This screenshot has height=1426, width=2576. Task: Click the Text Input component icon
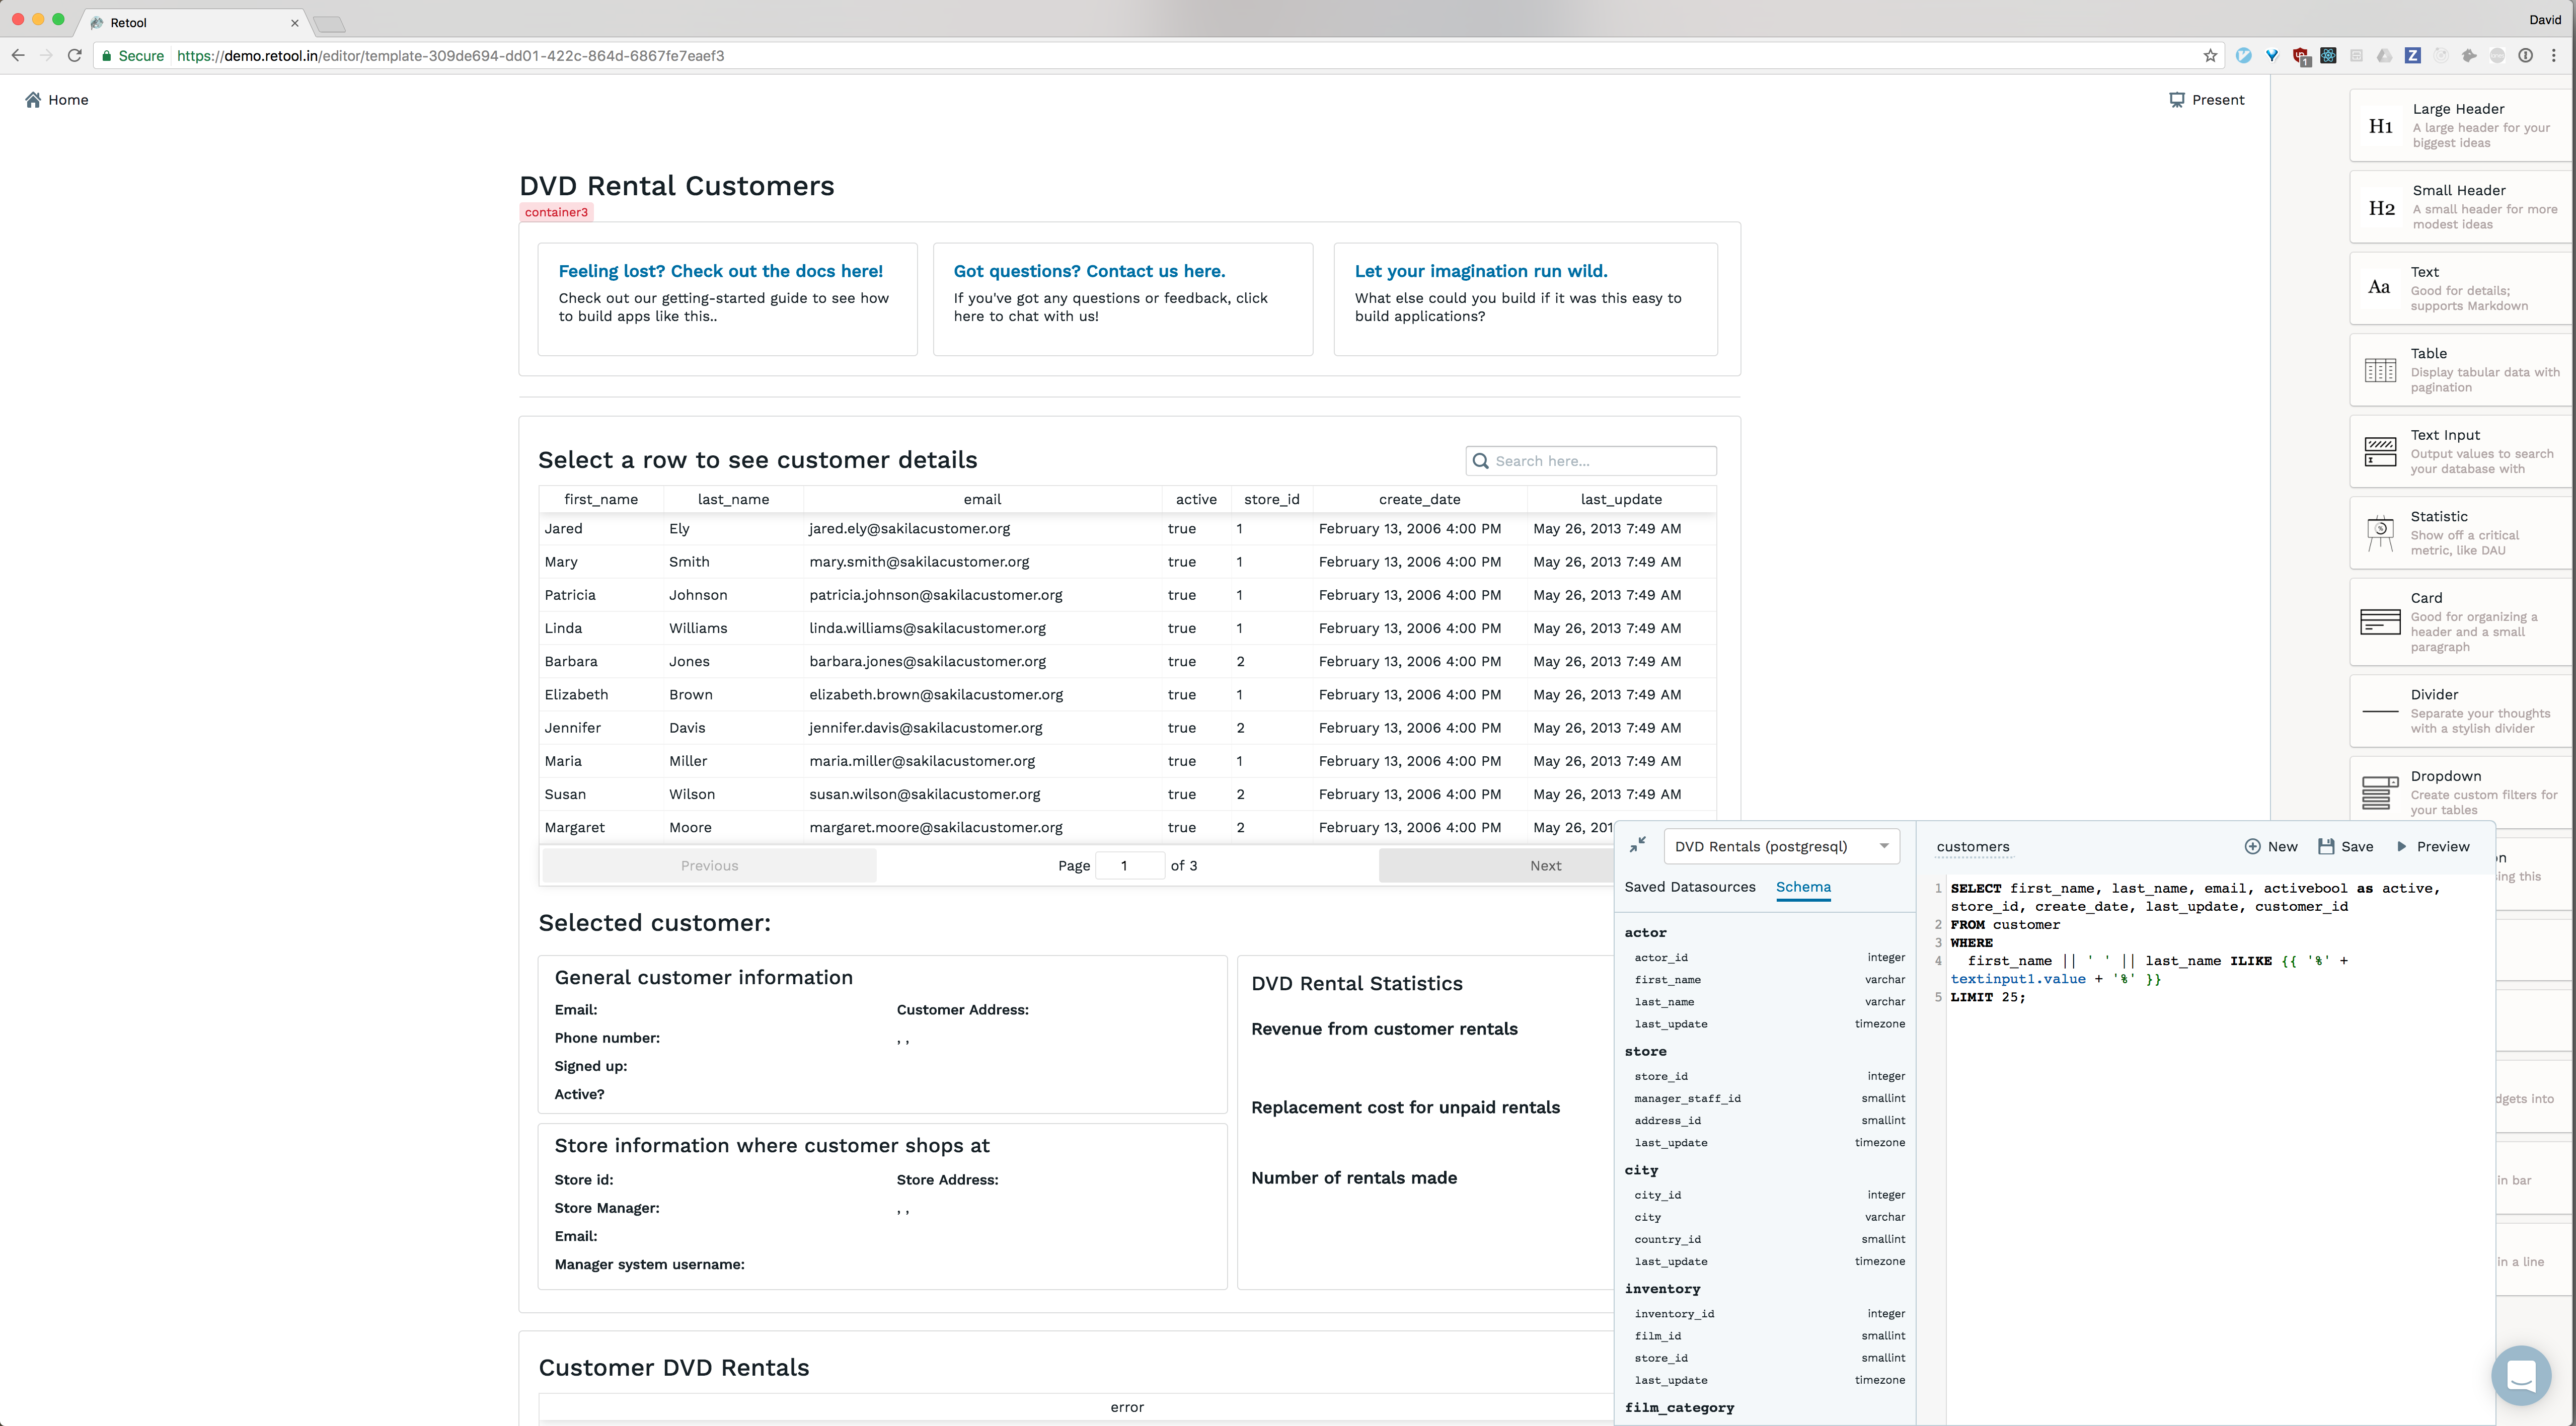(2379, 452)
